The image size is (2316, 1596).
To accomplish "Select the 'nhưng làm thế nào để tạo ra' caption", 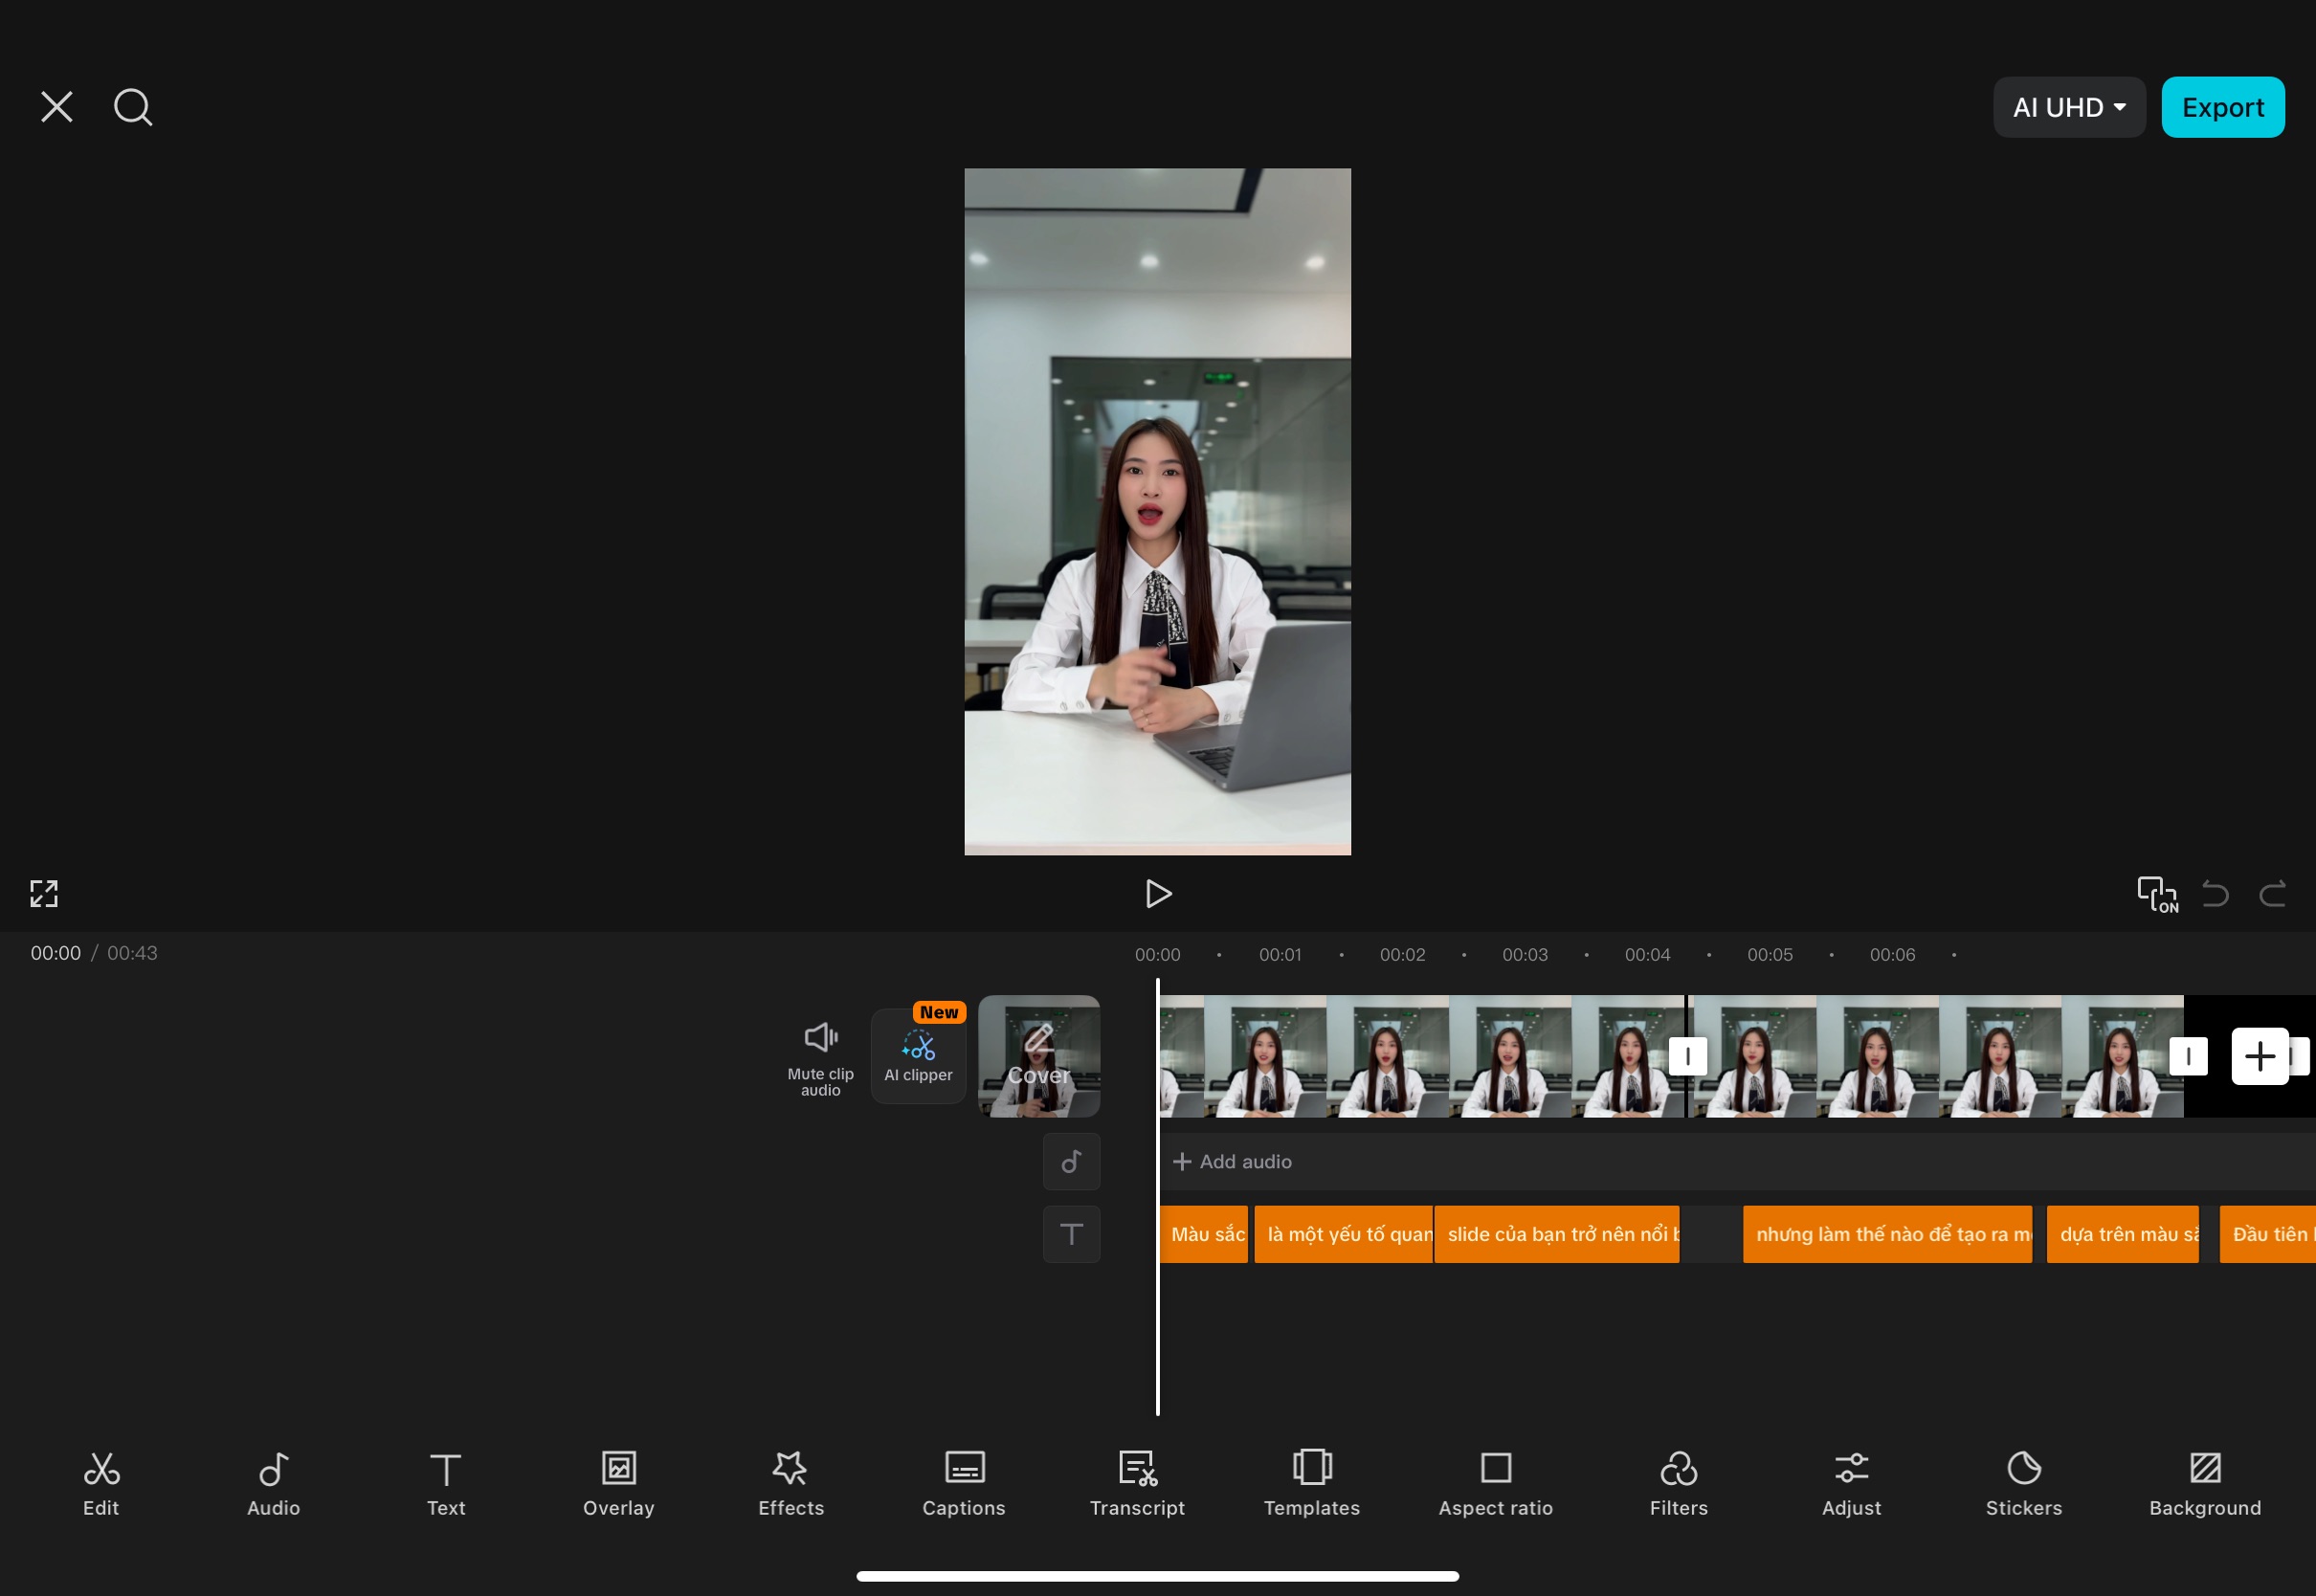I will click(1887, 1234).
